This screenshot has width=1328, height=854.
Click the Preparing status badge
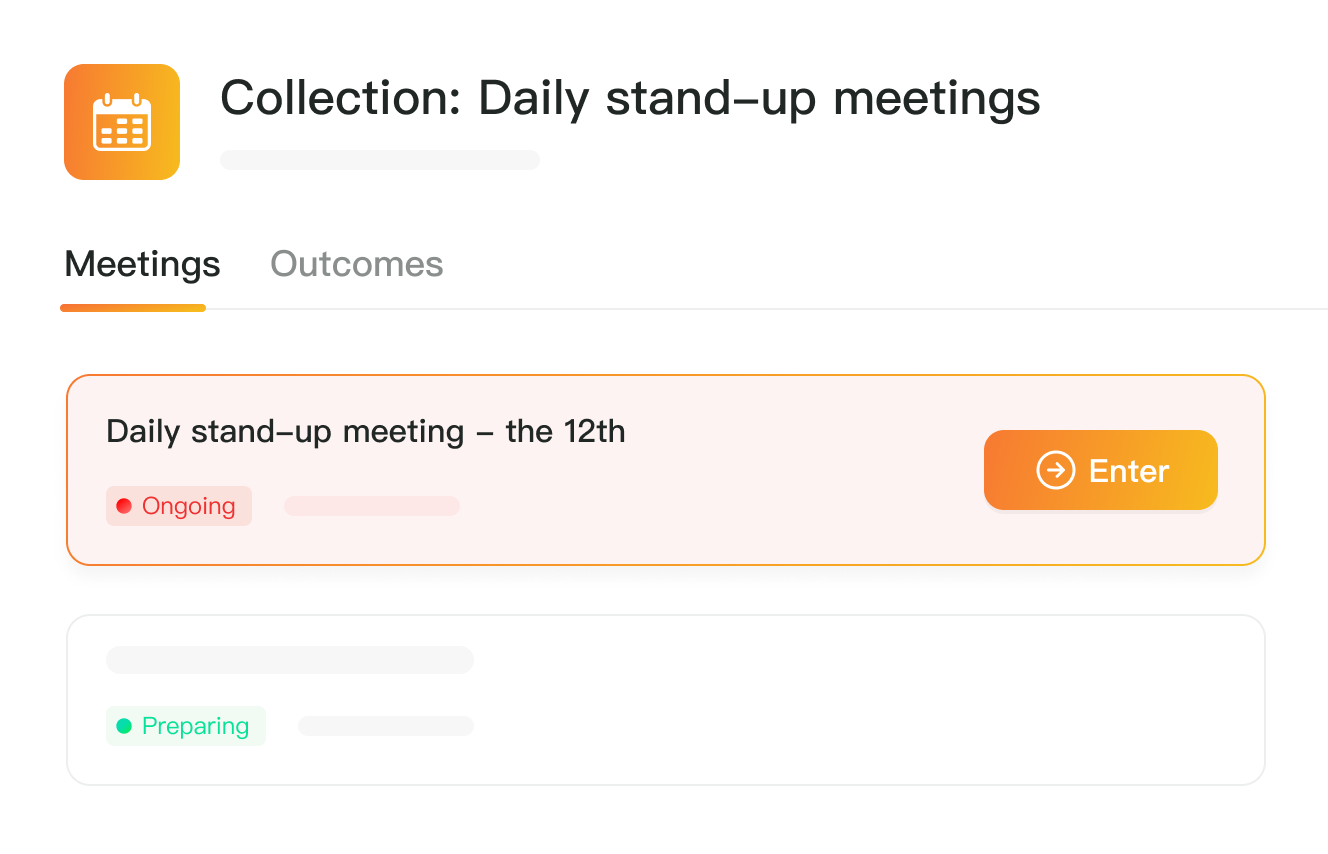click(x=186, y=726)
